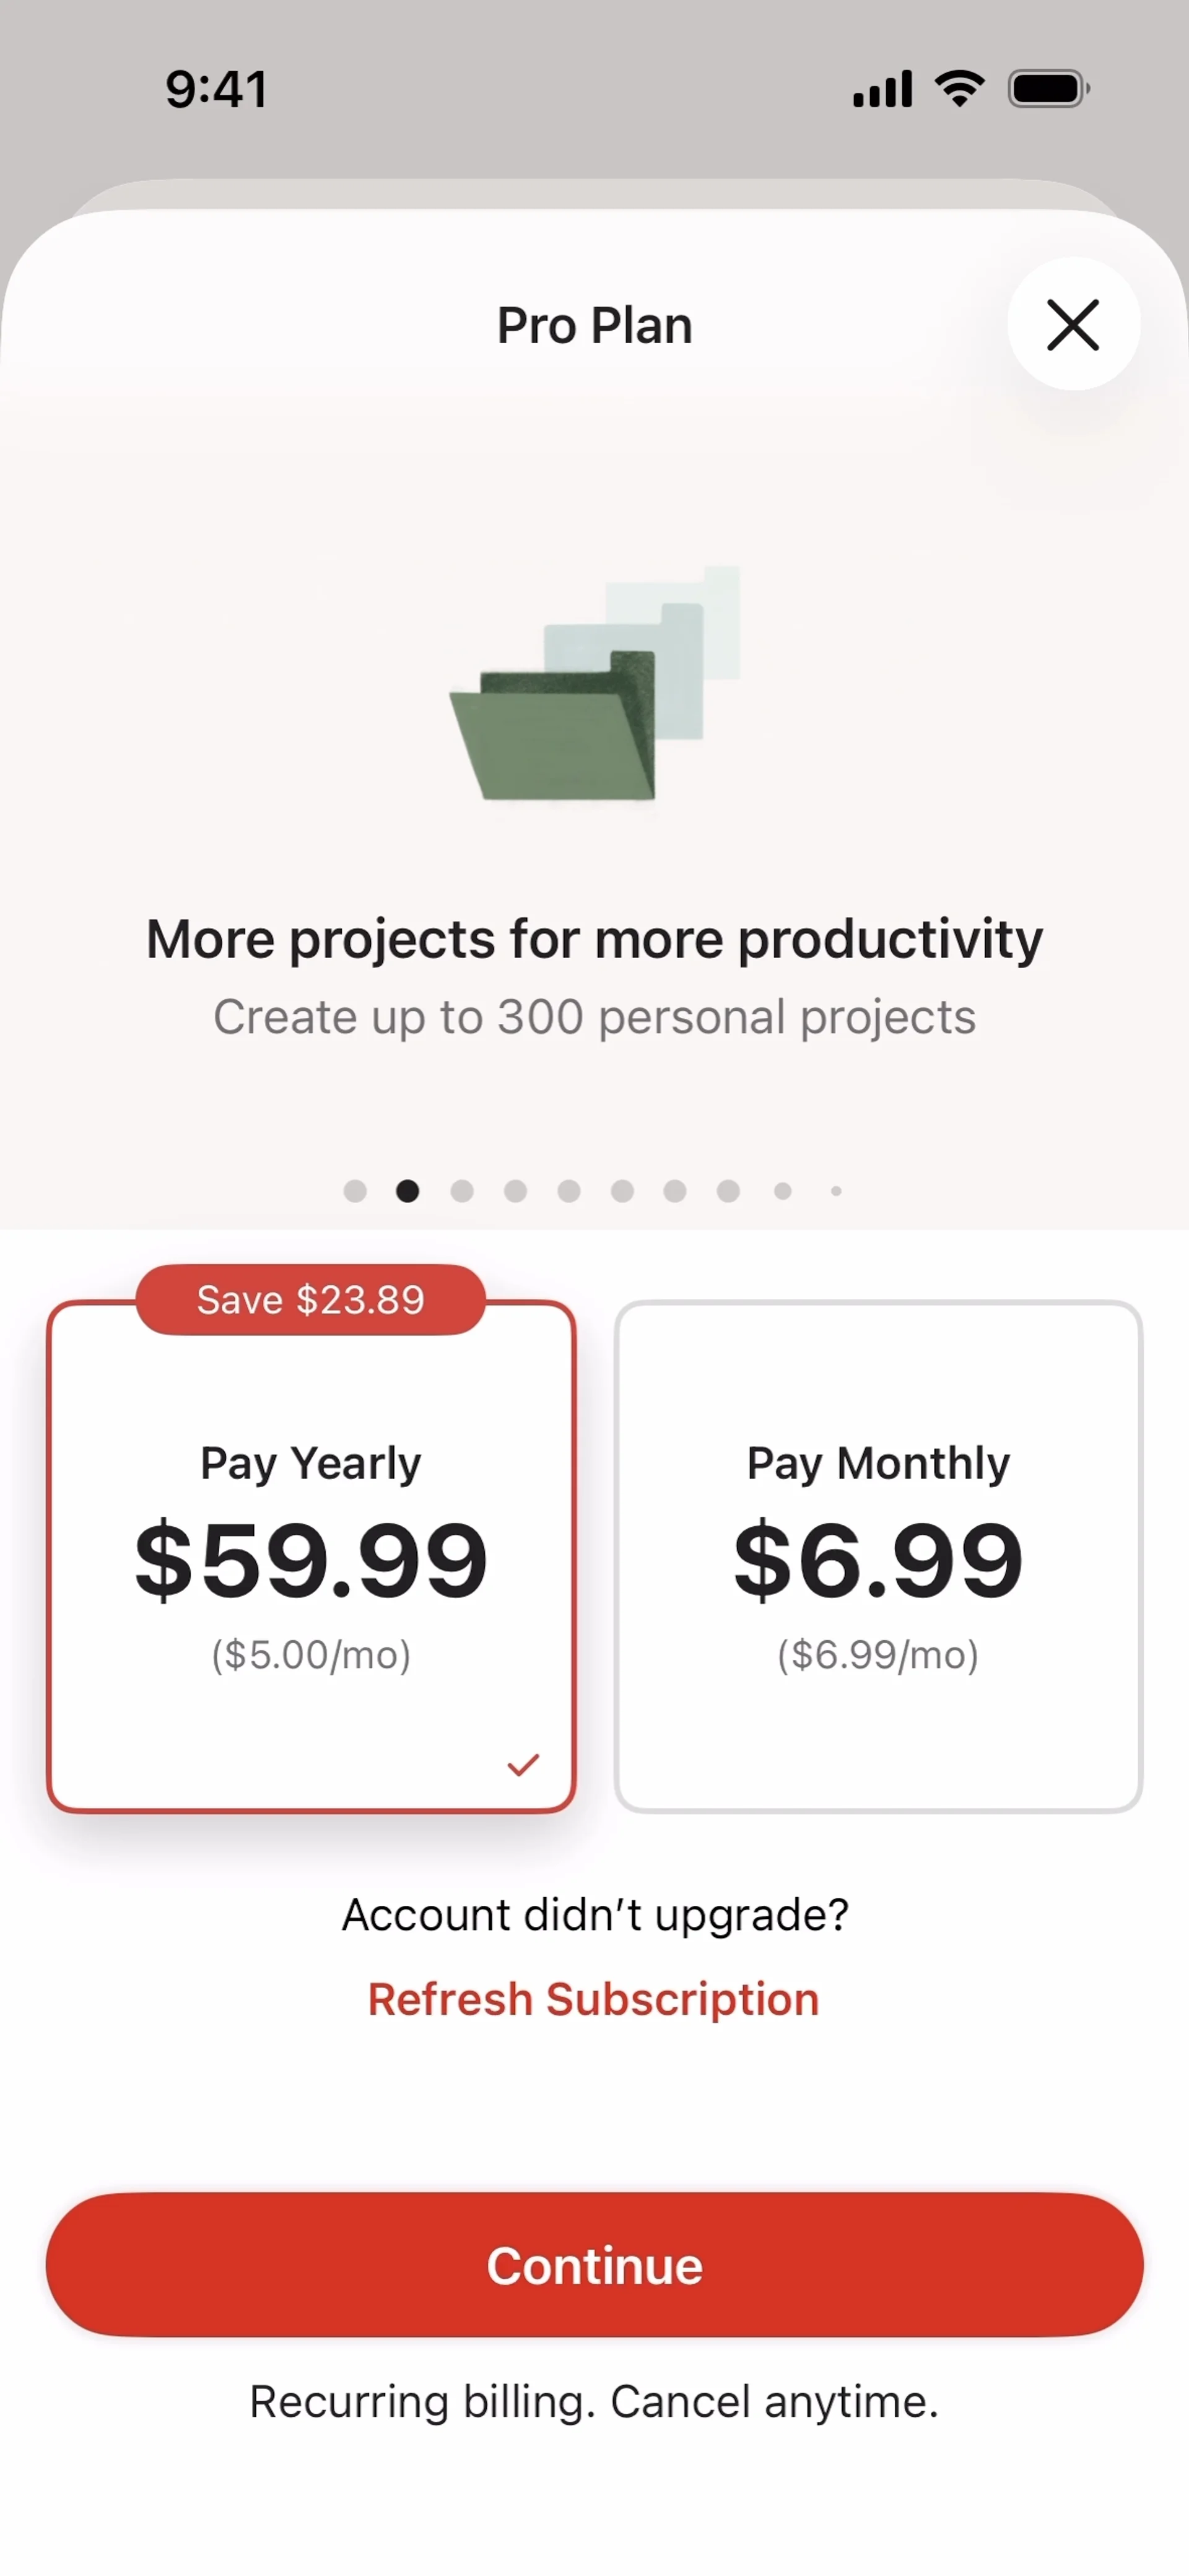Tap the battery indicator icon

[x=1047, y=89]
